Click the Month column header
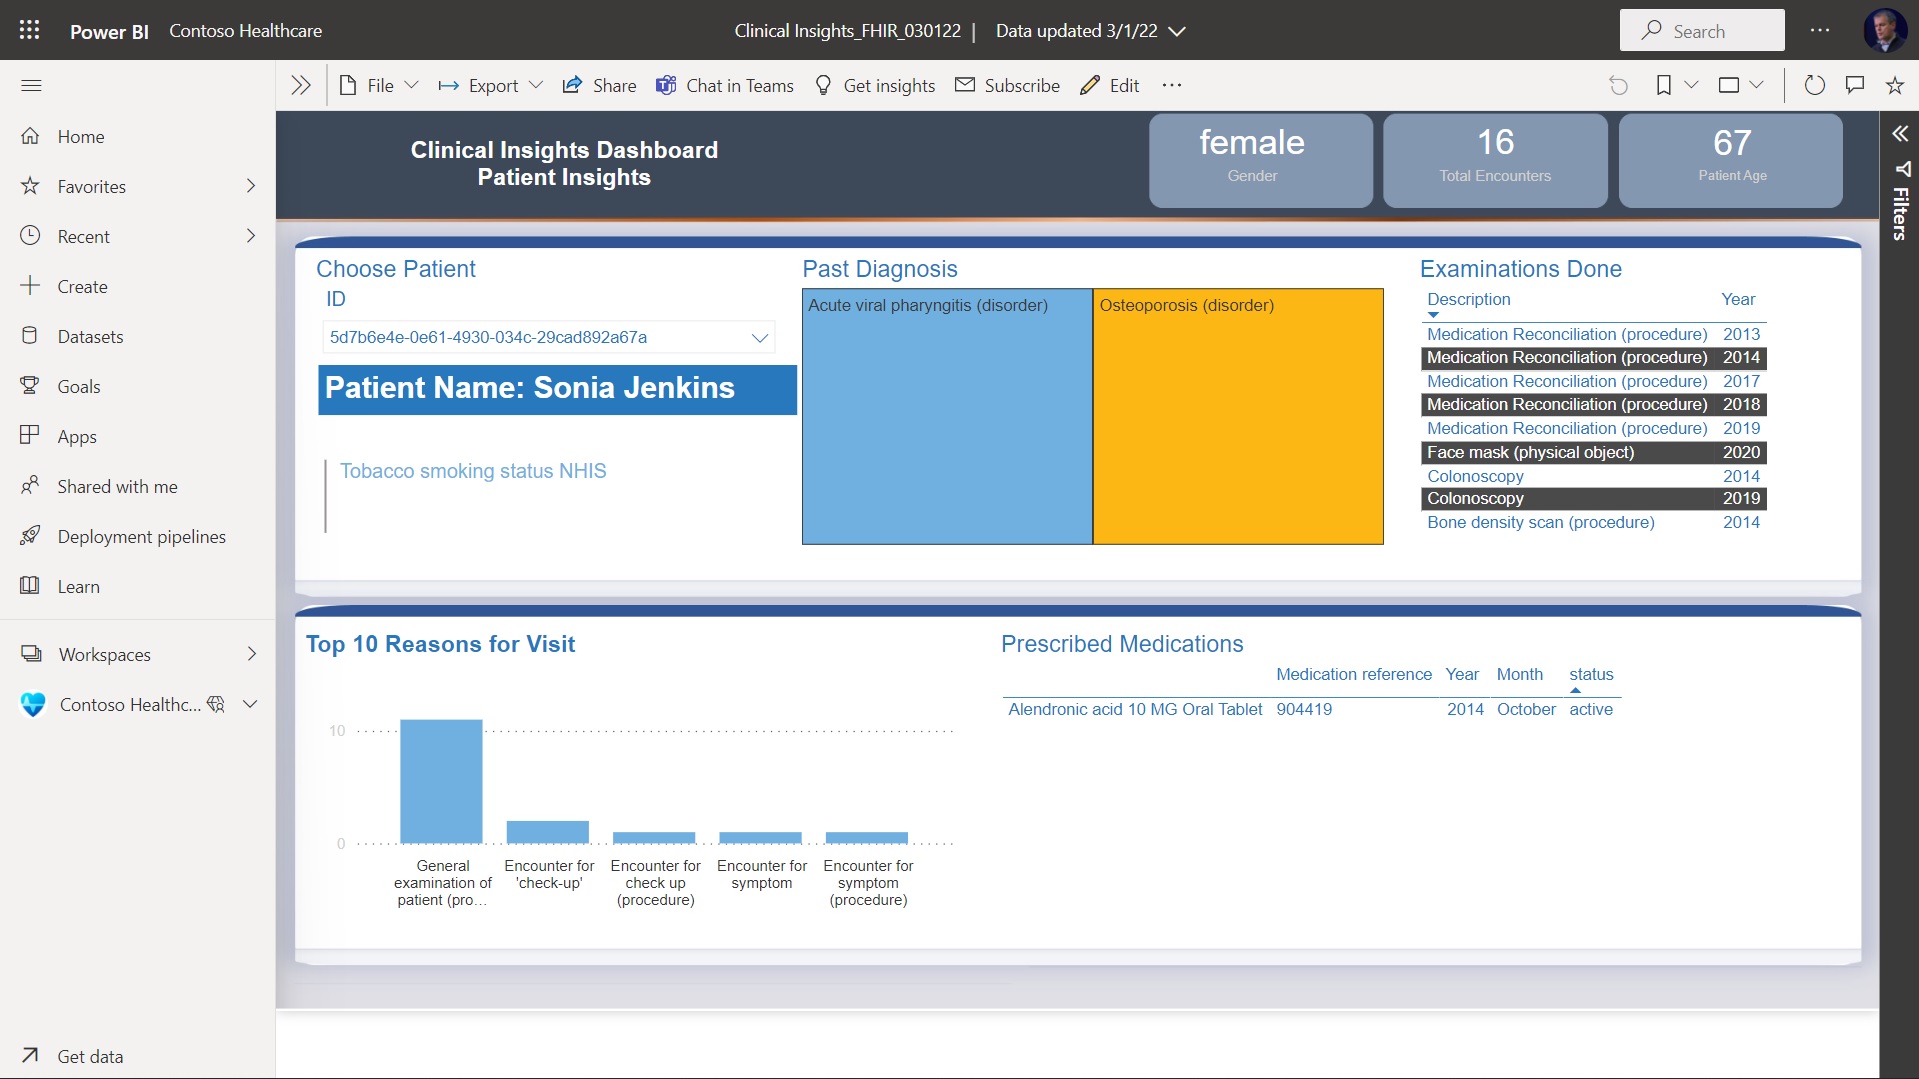The height and width of the screenshot is (1079, 1919). pos(1519,674)
